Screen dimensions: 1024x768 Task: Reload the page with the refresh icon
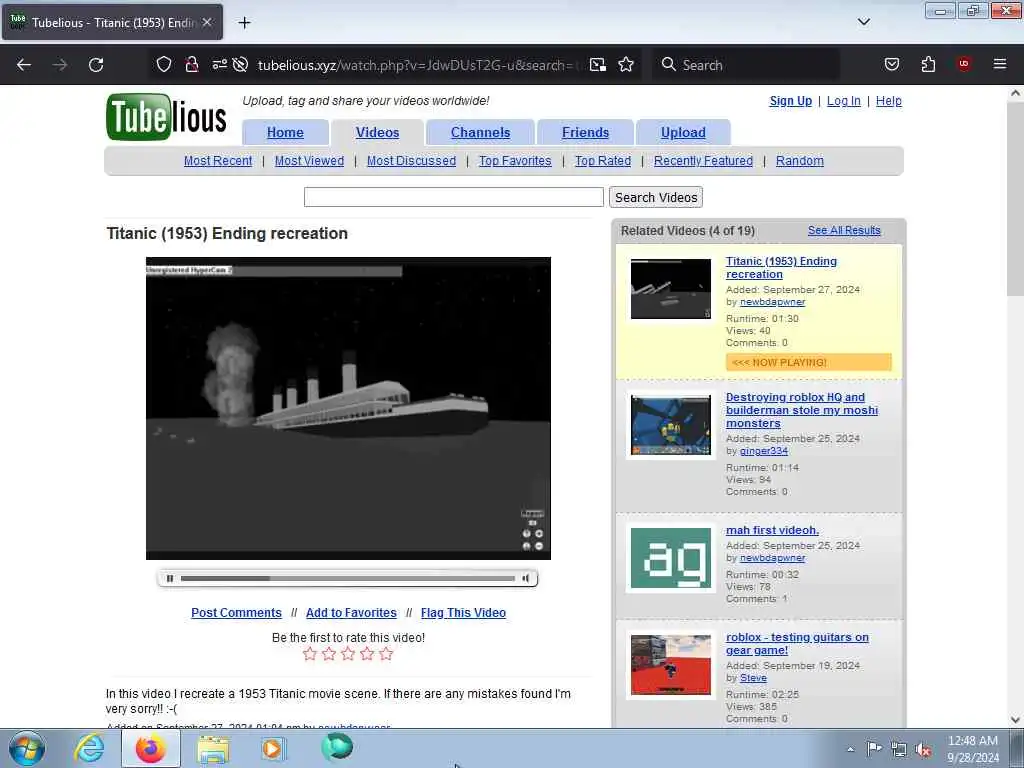(96, 65)
